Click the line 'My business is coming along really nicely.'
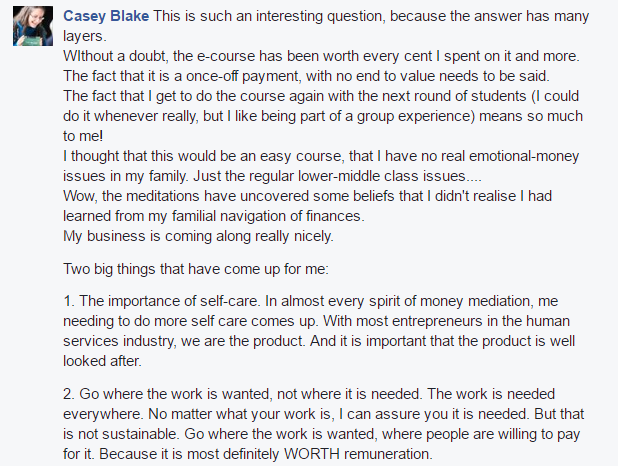This screenshot has height=466, width=618. [x=198, y=236]
